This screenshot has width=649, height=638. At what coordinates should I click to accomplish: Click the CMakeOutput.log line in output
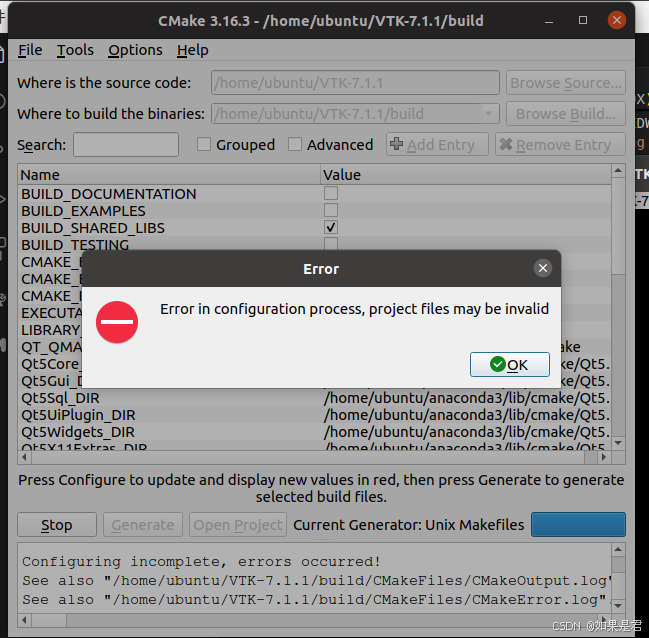[x=317, y=580]
